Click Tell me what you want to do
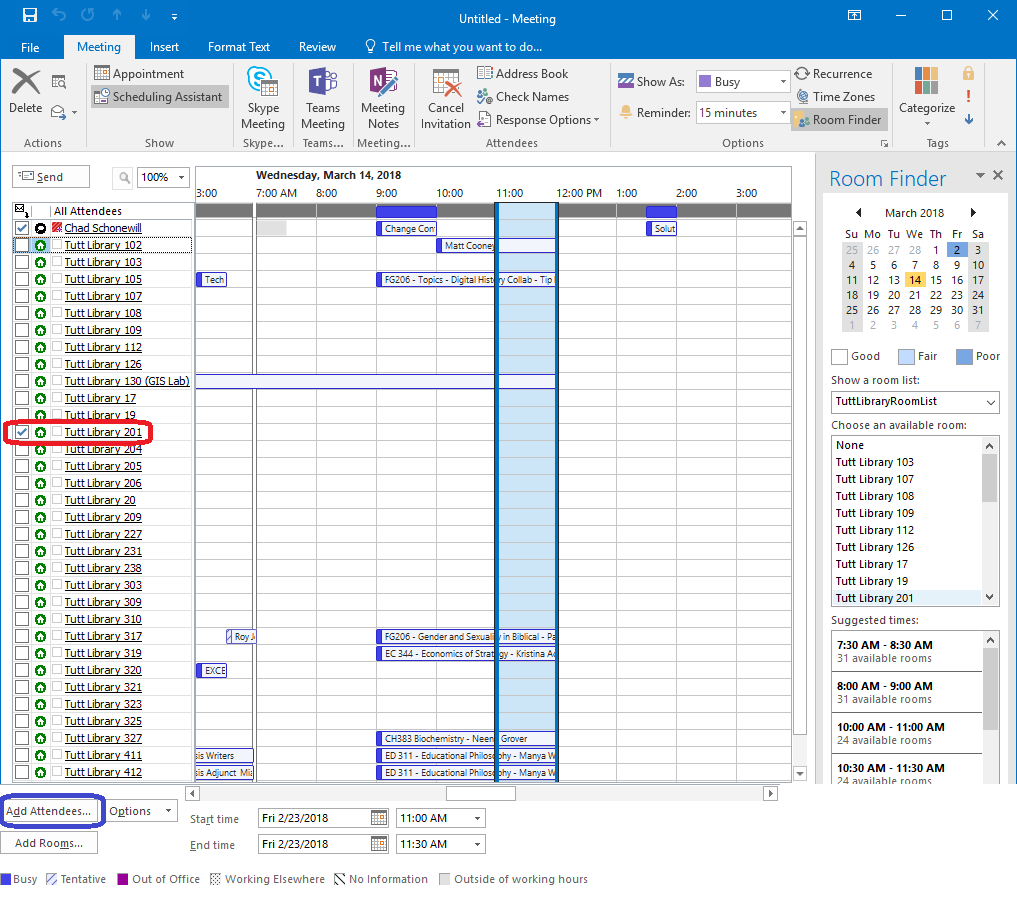 [454, 47]
